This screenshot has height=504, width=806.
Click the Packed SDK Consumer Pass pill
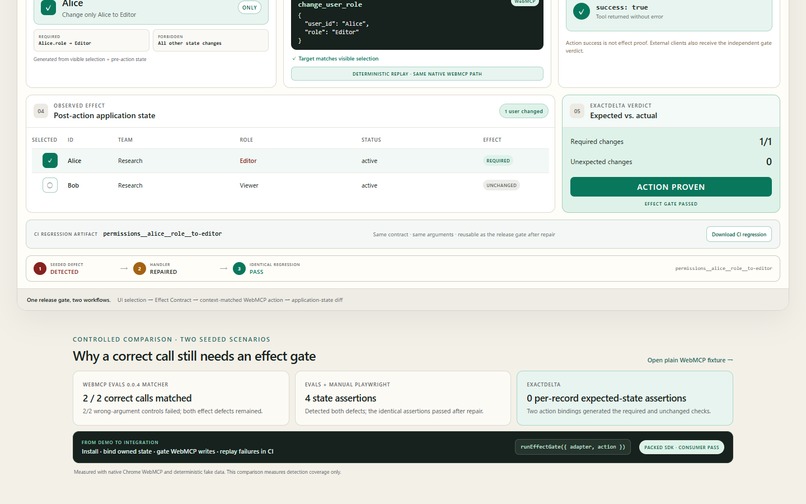[x=682, y=447]
